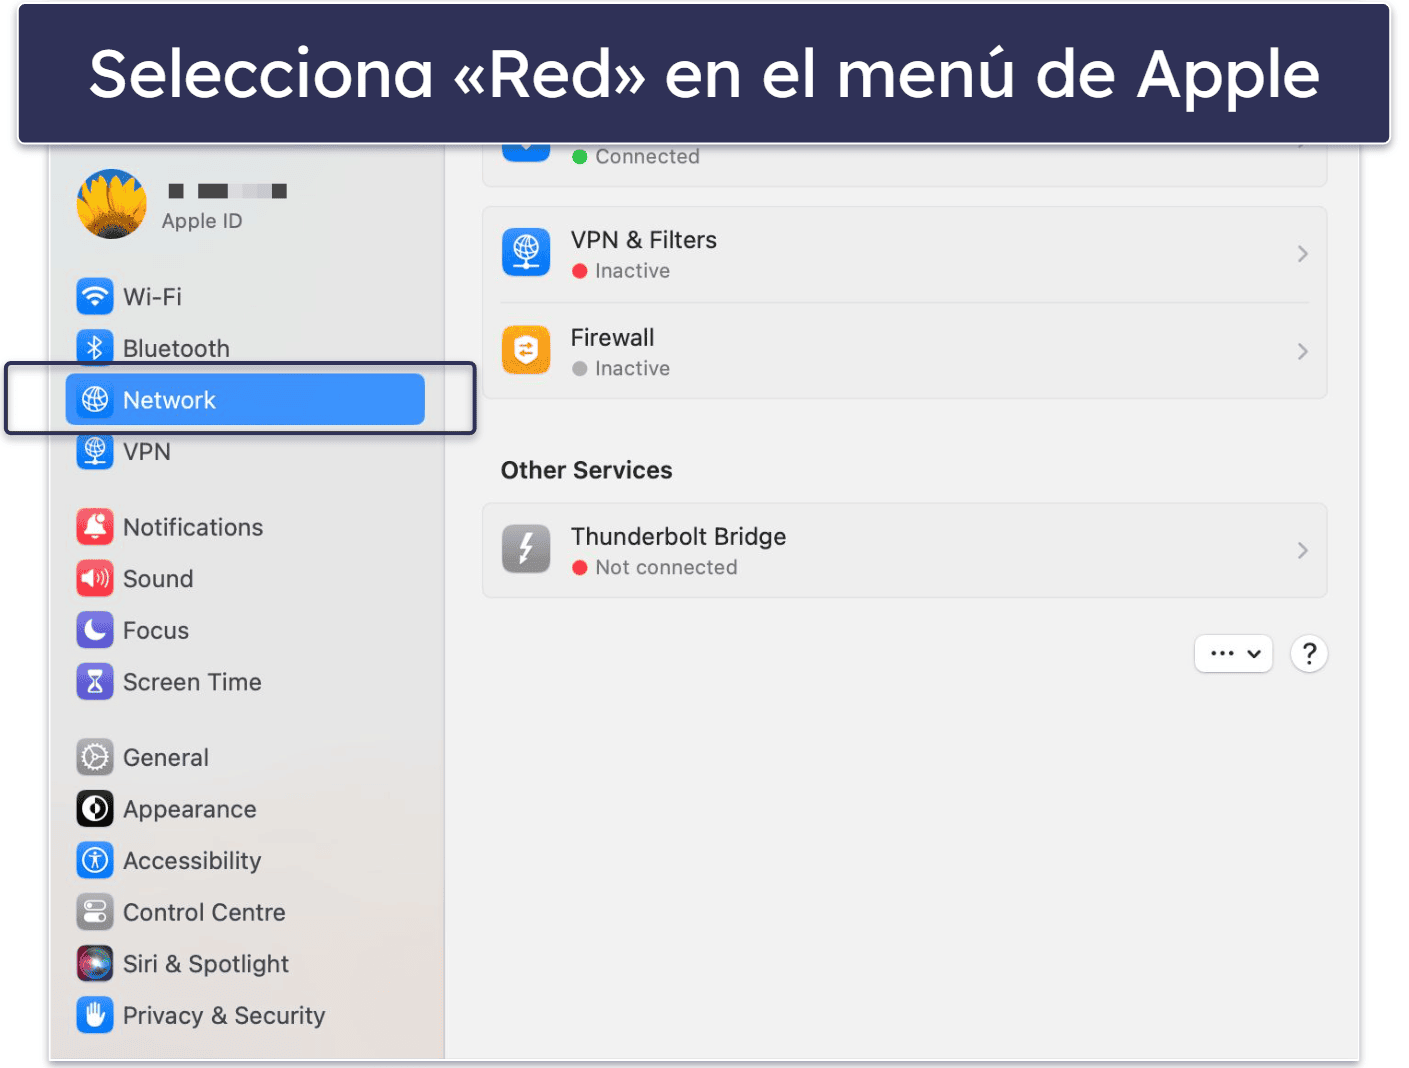Select the General label in sidebar
The width and height of the screenshot is (1409, 1068).
click(166, 758)
